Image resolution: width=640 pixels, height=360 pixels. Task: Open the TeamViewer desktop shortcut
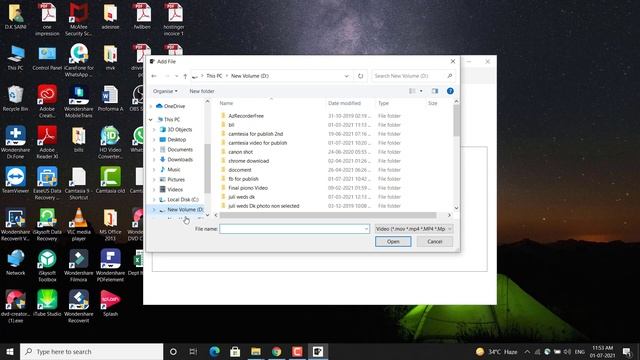(16, 180)
